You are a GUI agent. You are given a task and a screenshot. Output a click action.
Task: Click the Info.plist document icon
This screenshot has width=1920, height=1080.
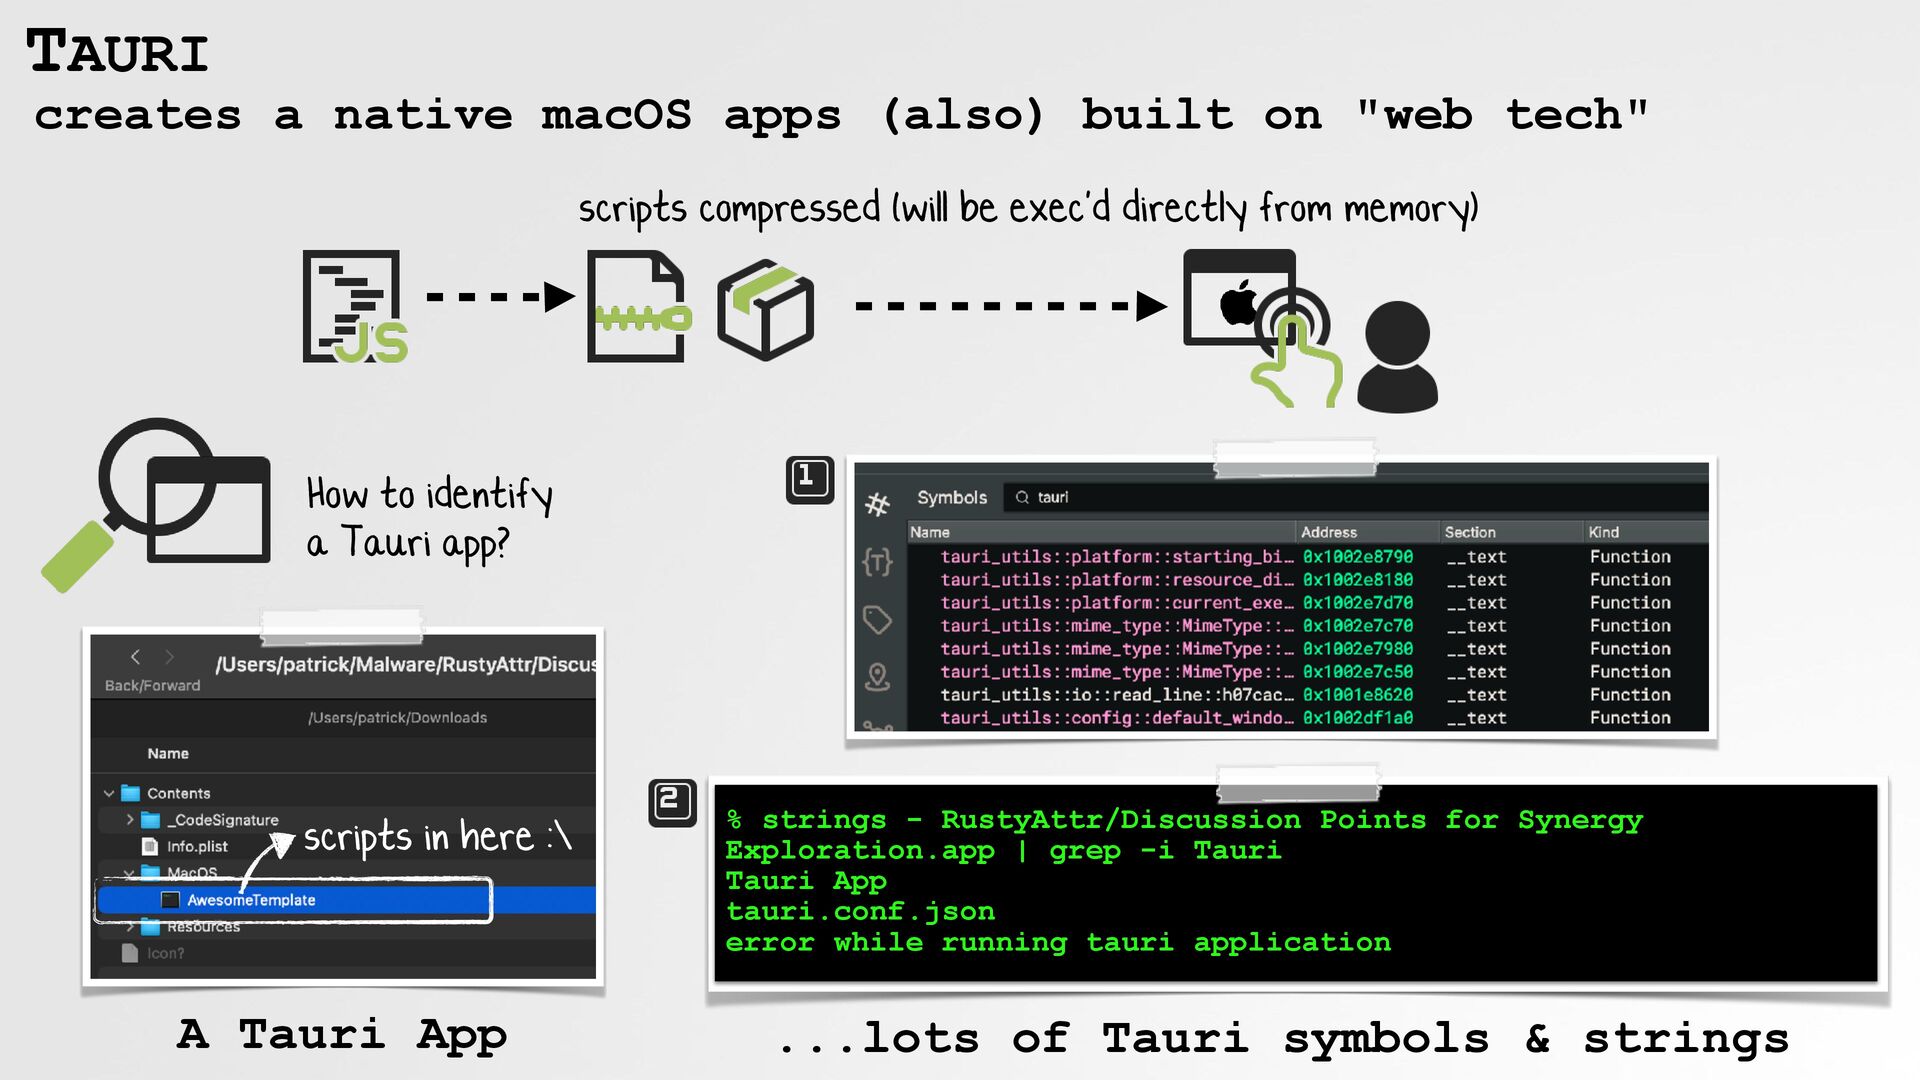(x=150, y=846)
